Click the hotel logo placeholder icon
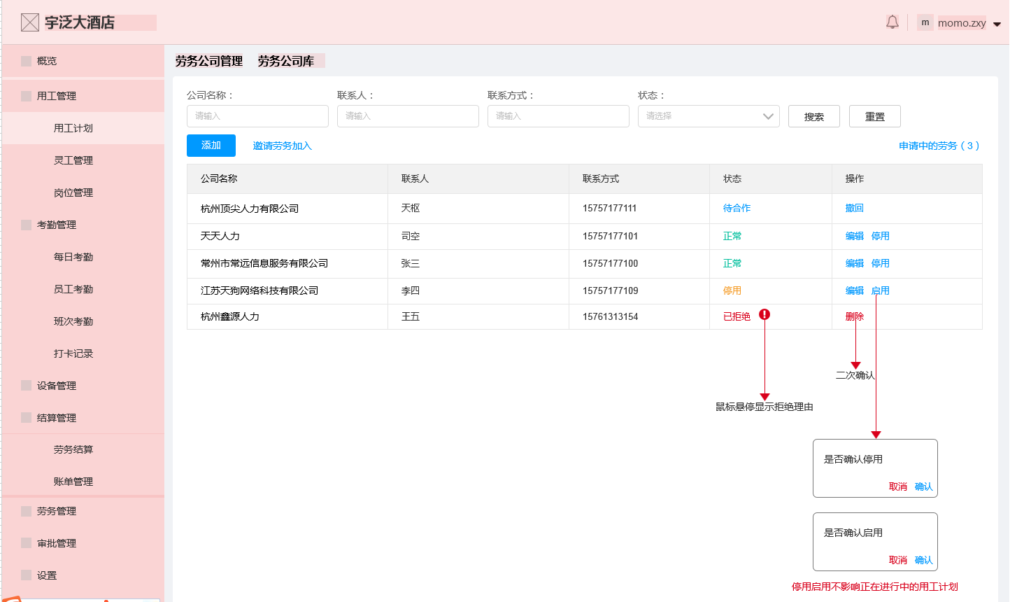The image size is (1024, 602). (x=29, y=23)
